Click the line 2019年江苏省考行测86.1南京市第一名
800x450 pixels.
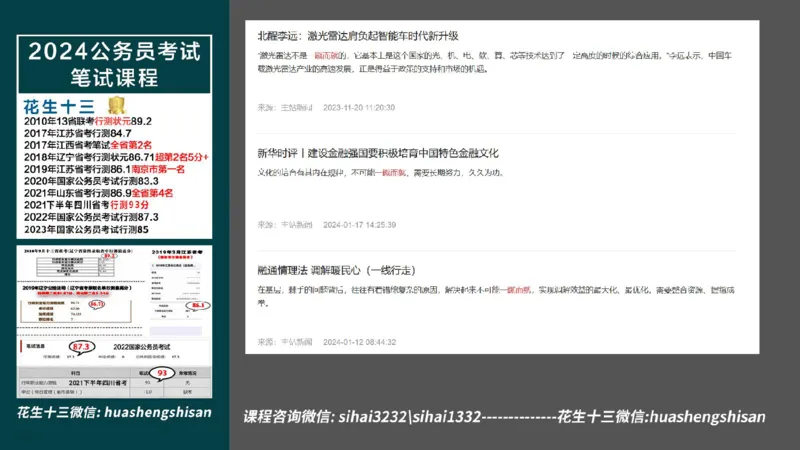[104, 169]
